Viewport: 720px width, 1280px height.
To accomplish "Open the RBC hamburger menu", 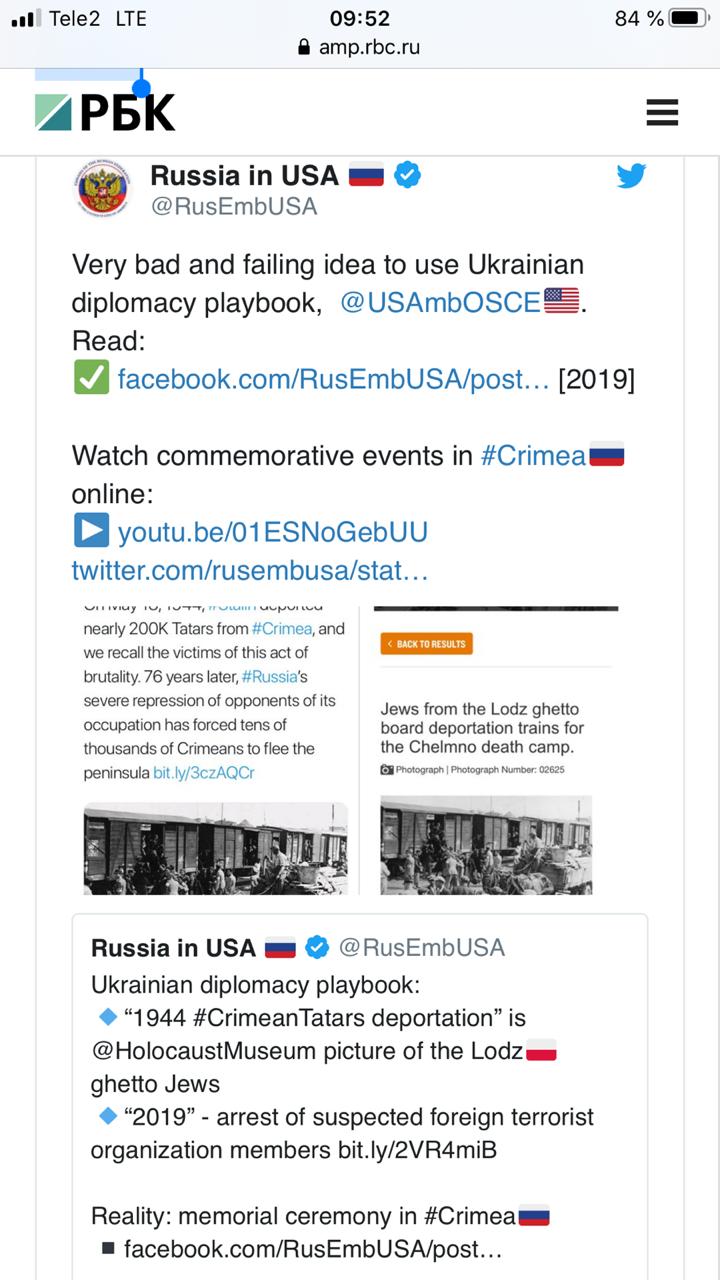I will [x=662, y=112].
